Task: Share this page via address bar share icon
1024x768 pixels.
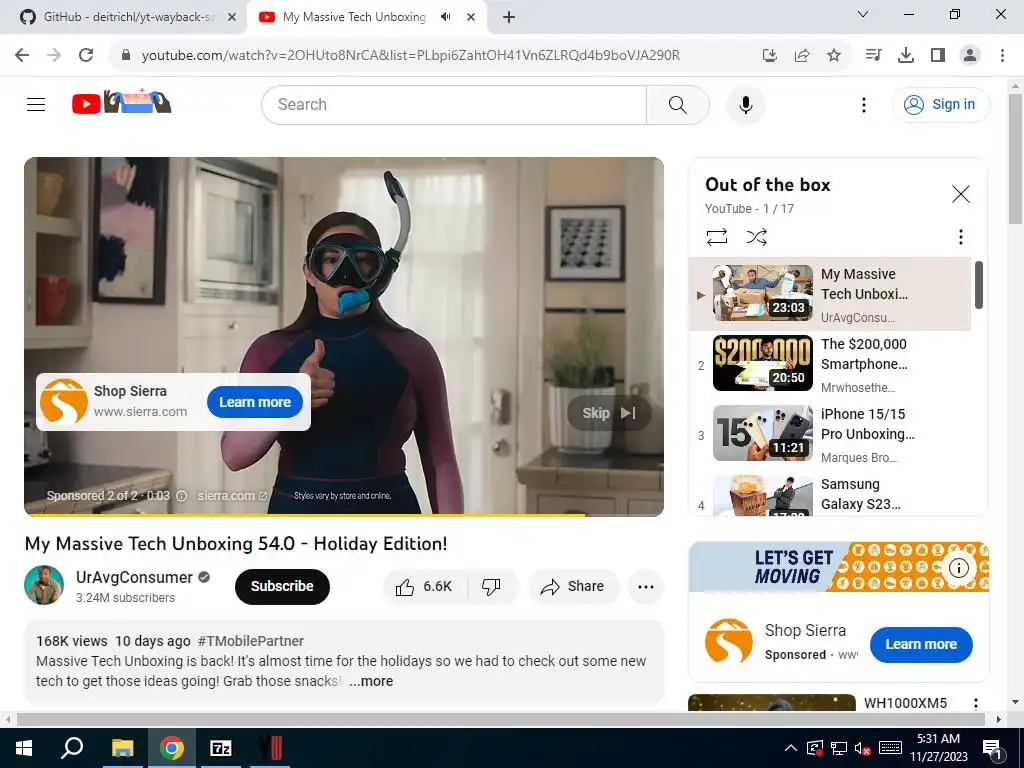Action: point(802,55)
